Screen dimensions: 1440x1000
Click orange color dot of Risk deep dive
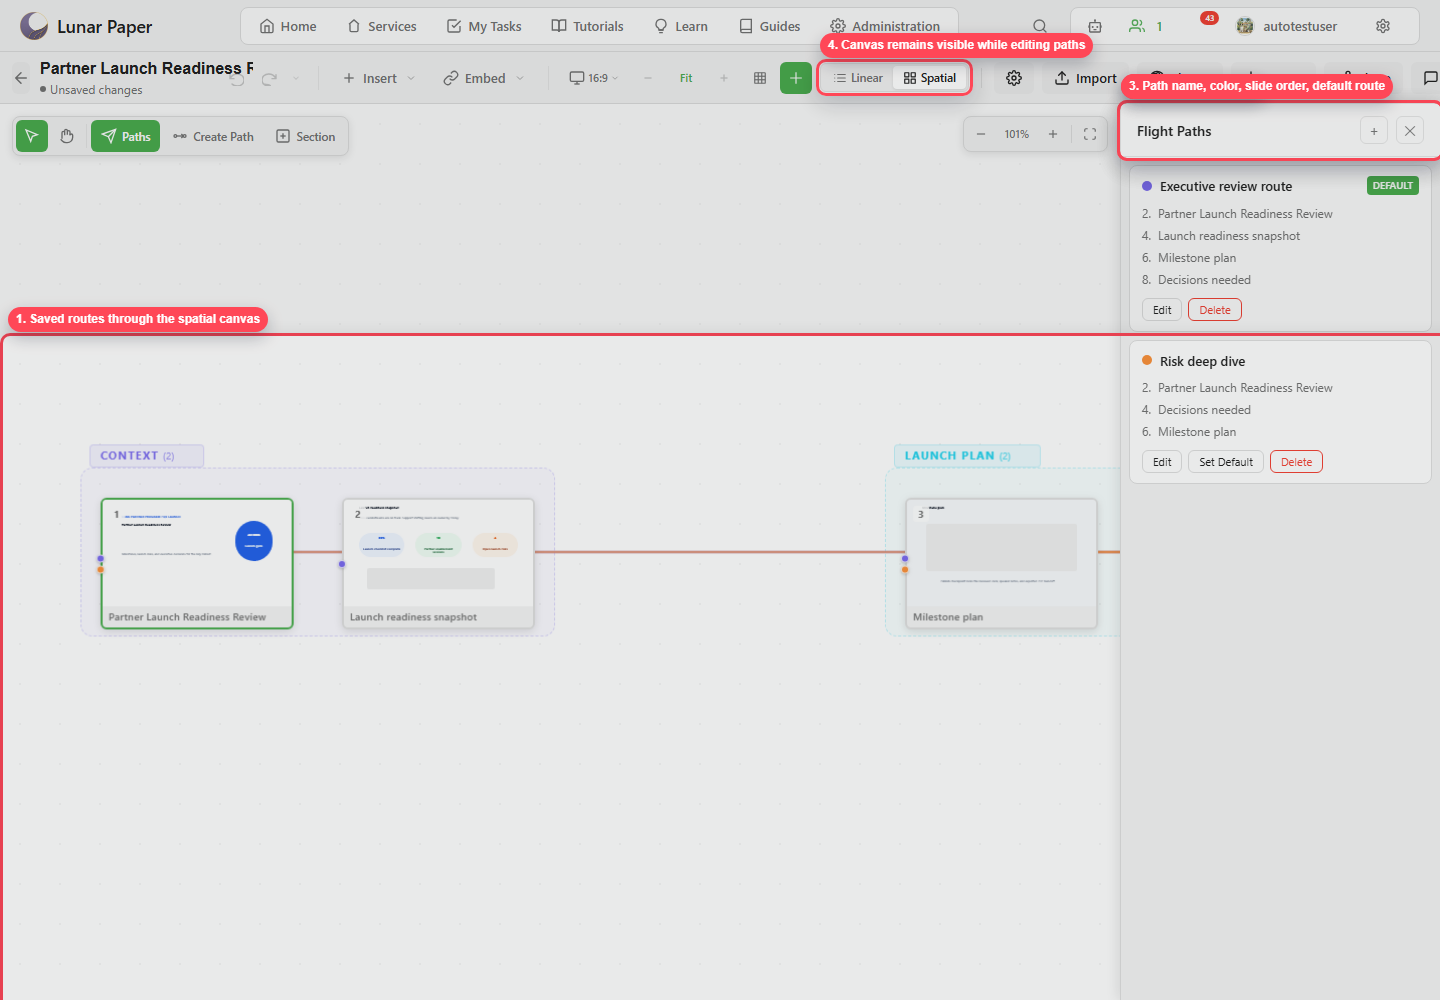point(1147,361)
